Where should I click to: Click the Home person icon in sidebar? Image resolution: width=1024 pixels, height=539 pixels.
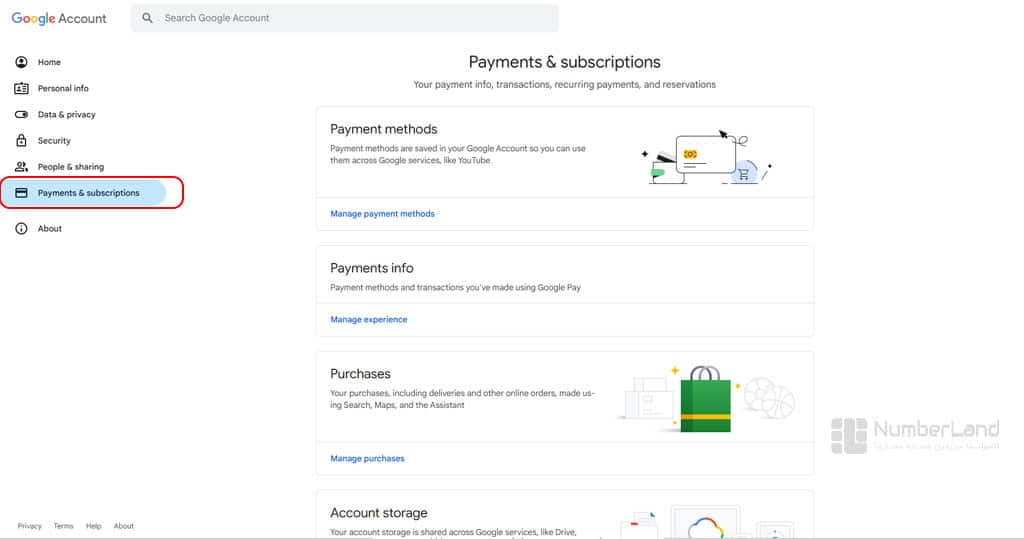(22, 62)
